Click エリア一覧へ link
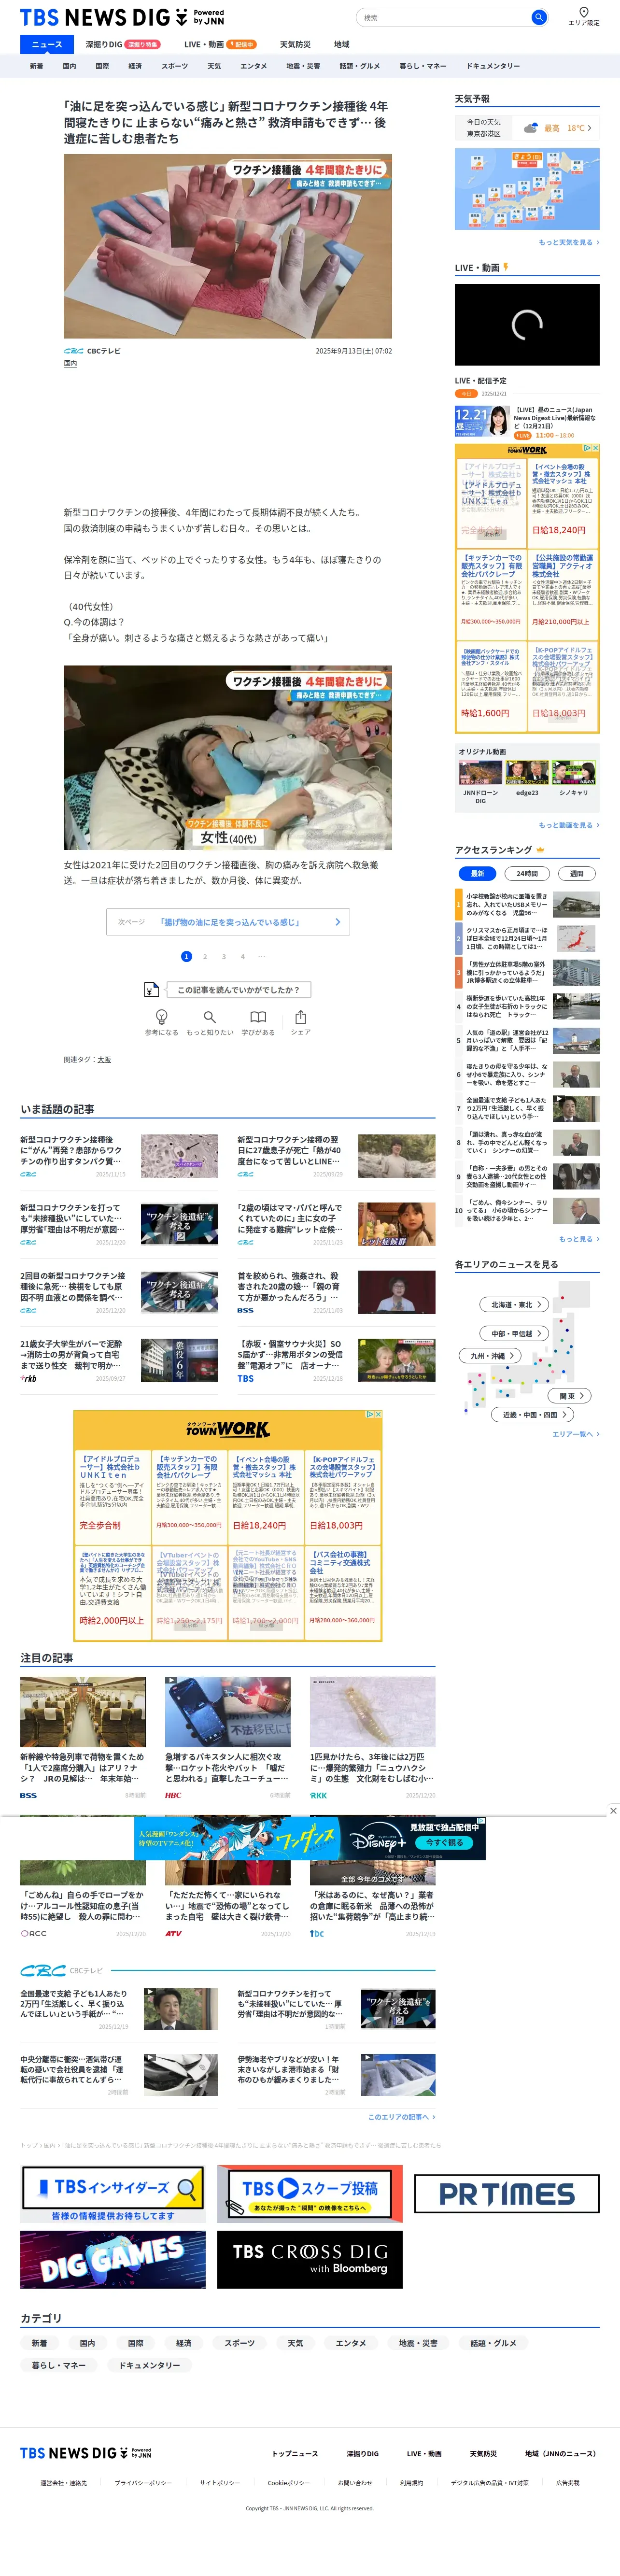Screen dimensions: 620x2576 coord(576,1434)
